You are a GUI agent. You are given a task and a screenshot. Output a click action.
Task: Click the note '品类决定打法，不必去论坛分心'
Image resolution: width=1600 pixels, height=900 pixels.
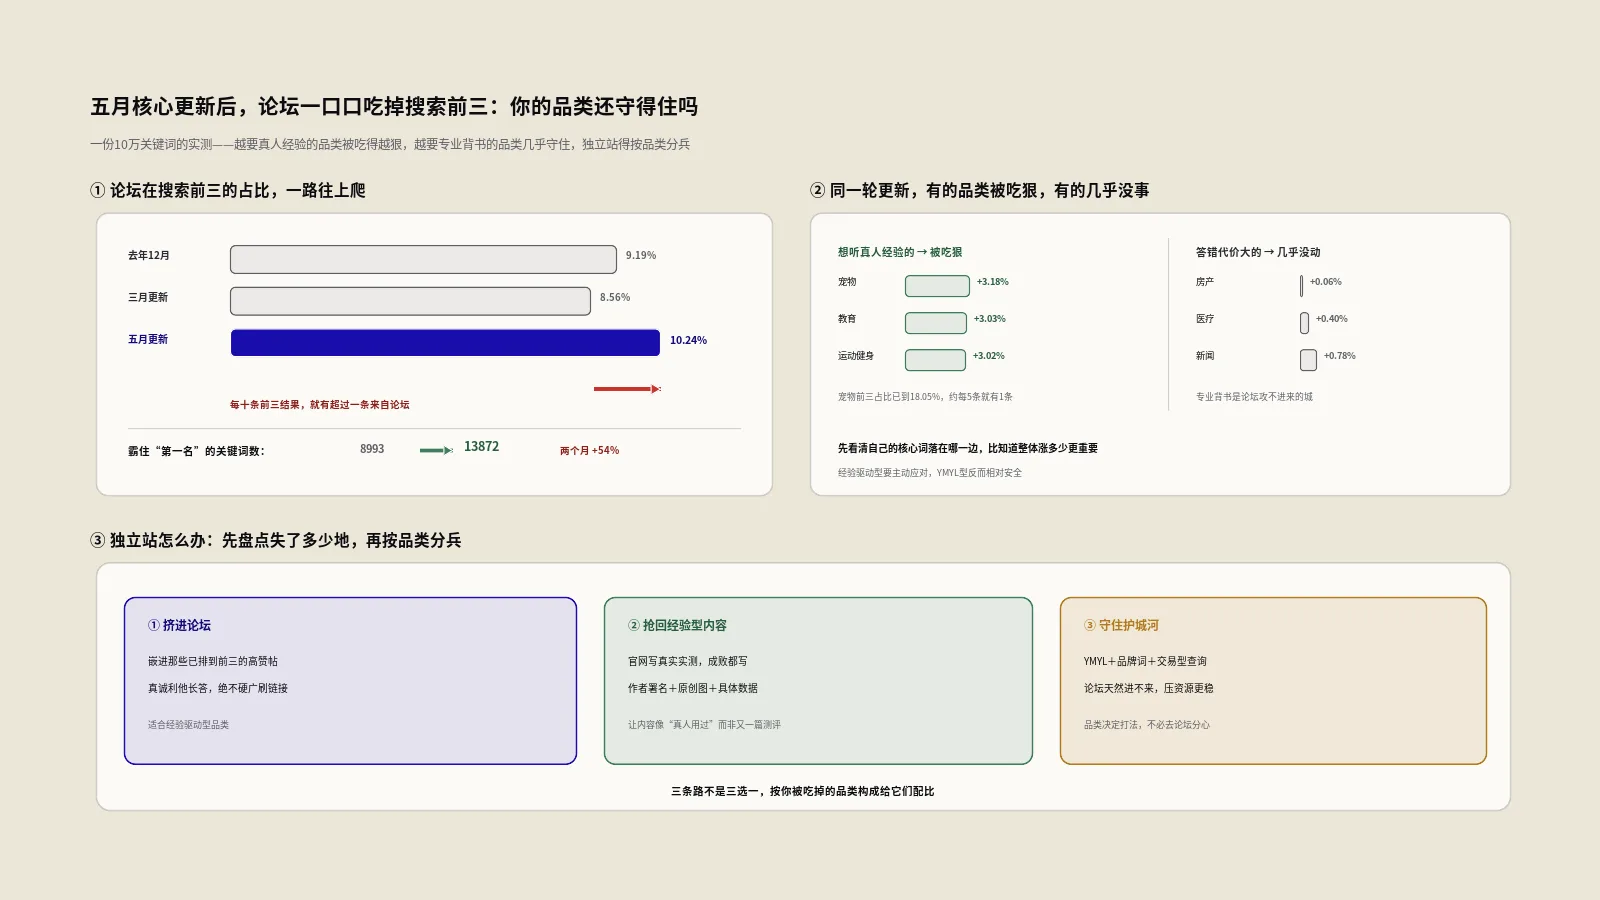point(1147,725)
